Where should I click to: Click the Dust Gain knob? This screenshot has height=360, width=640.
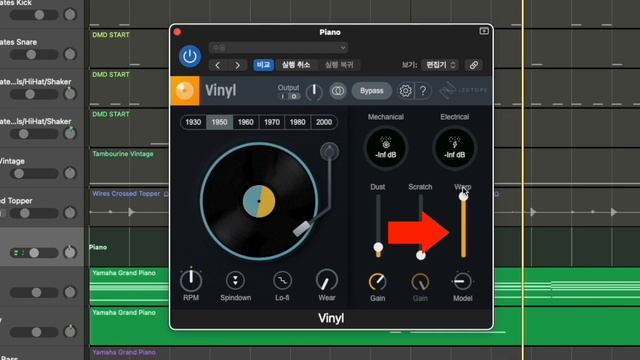378,282
